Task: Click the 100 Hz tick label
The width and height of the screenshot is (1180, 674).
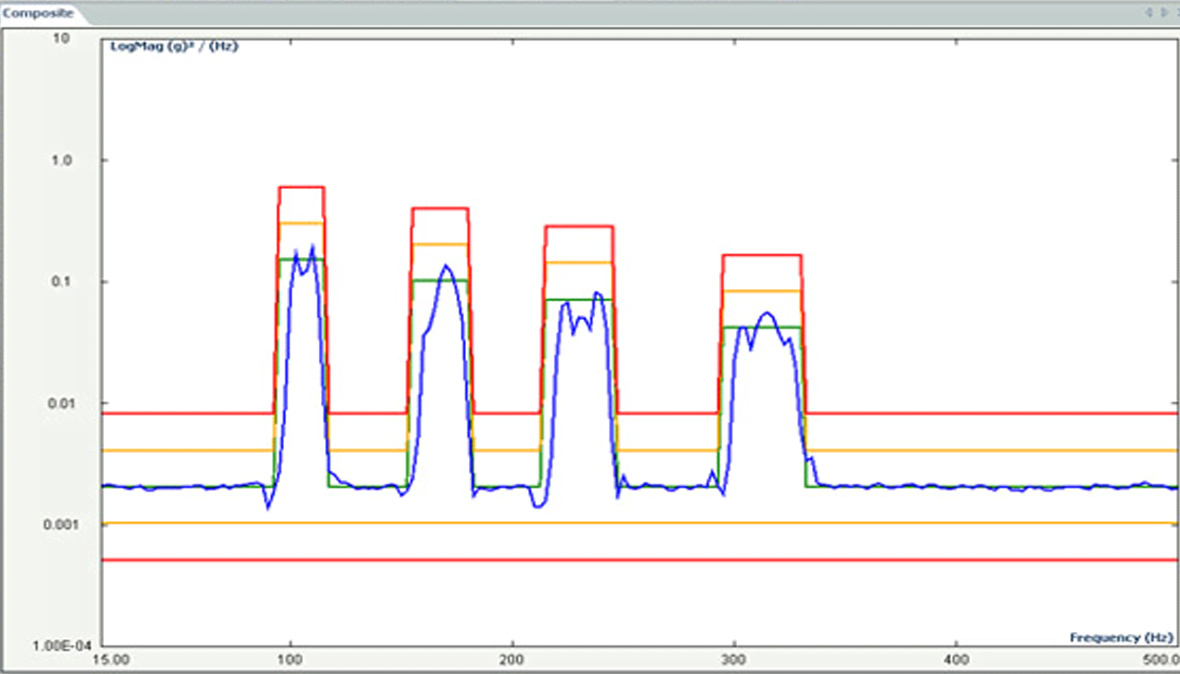Action: [x=290, y=659]
